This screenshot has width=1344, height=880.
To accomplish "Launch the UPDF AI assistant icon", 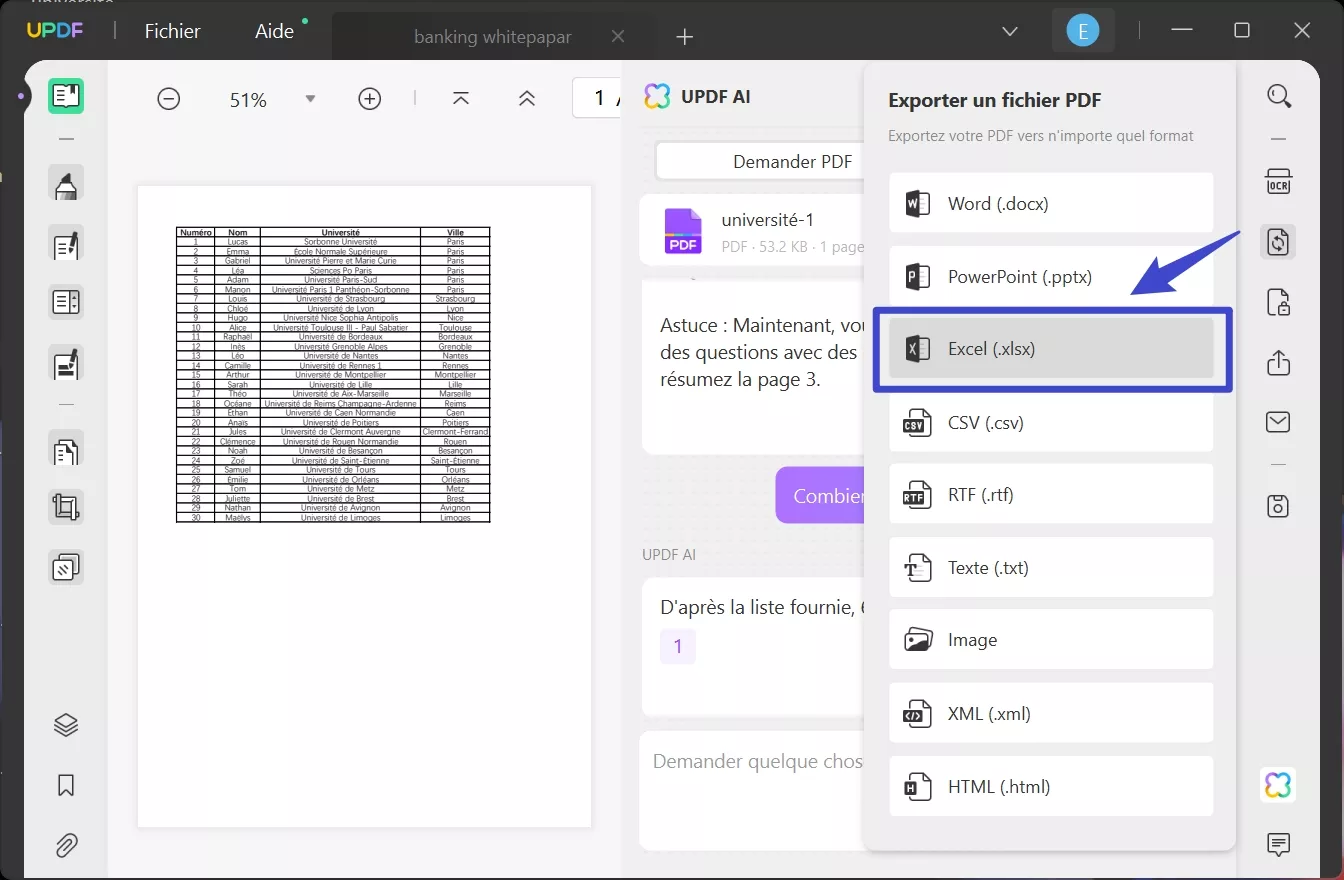I will pyautogui.click(x=1279, y=786).
